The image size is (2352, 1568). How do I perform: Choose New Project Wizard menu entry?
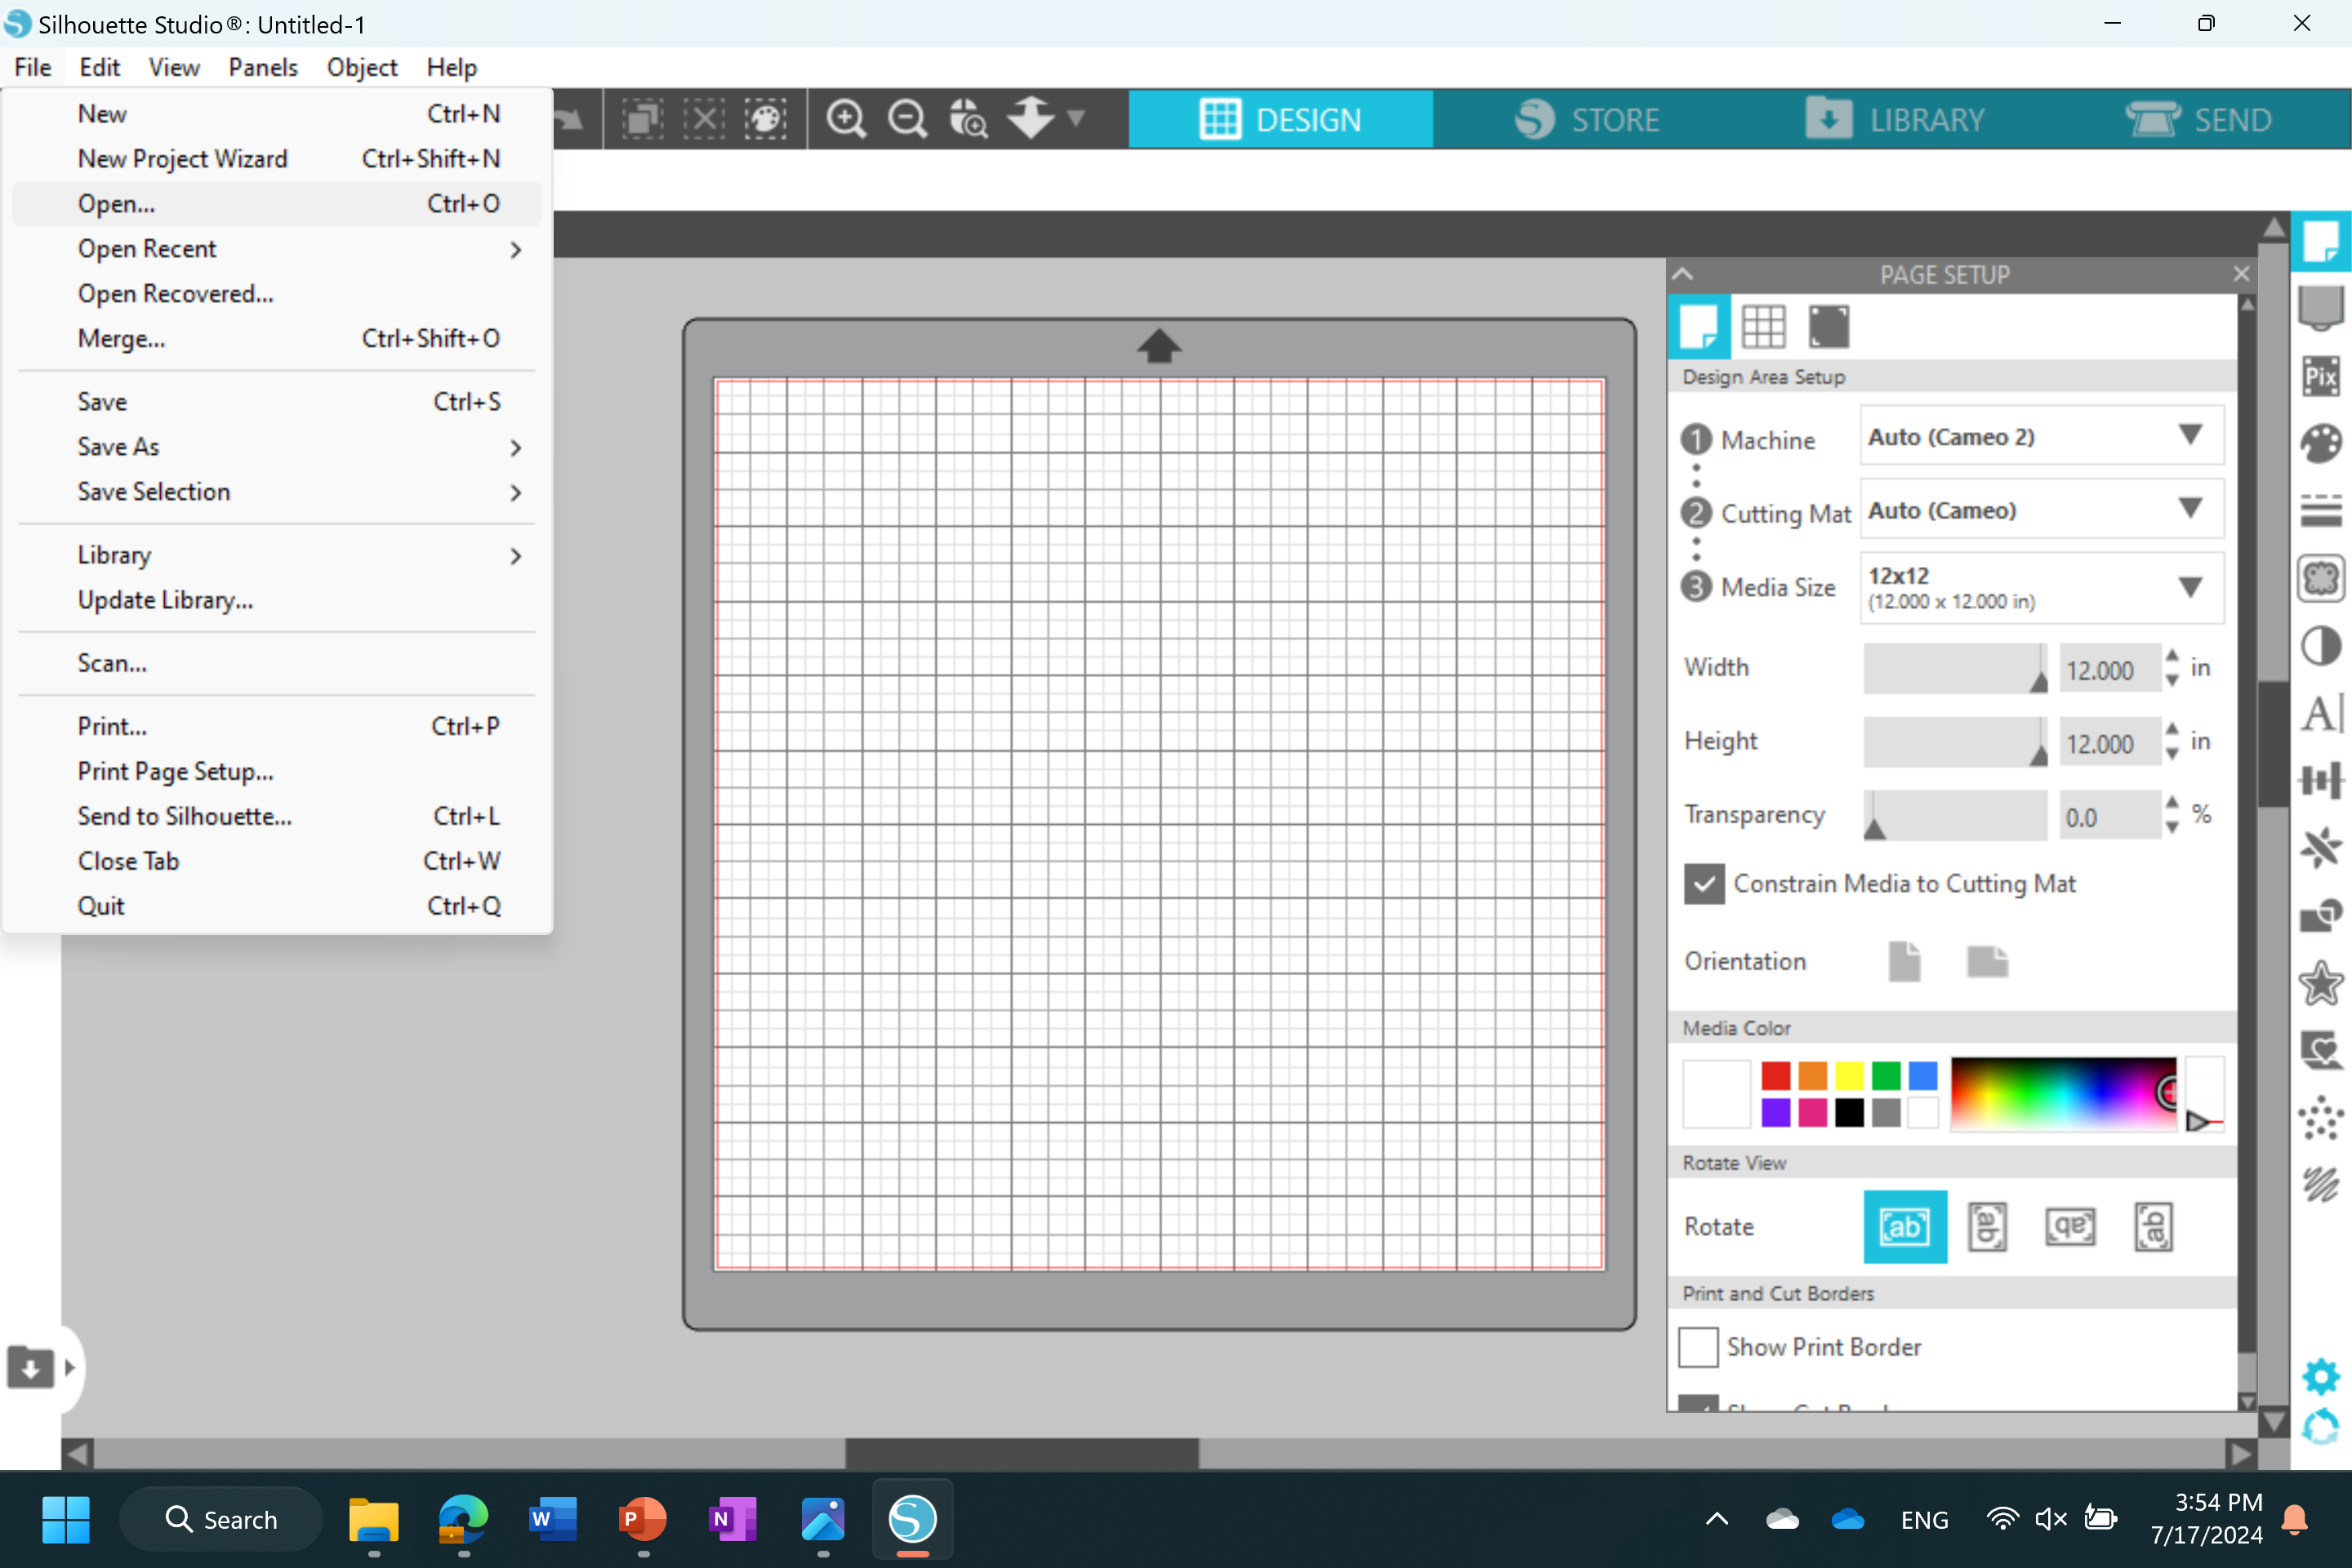click(277, 159)
